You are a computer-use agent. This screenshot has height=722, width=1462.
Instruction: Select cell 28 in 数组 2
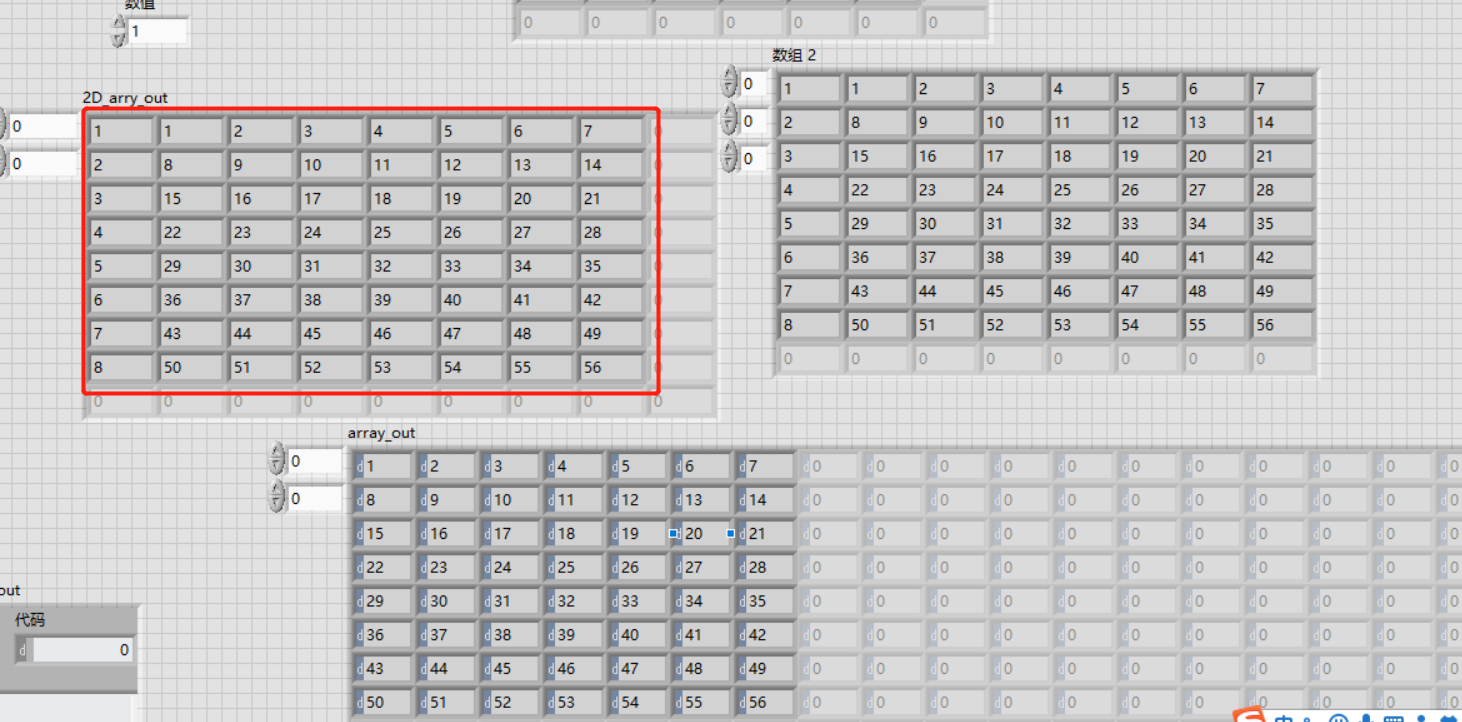(1282, 190)
